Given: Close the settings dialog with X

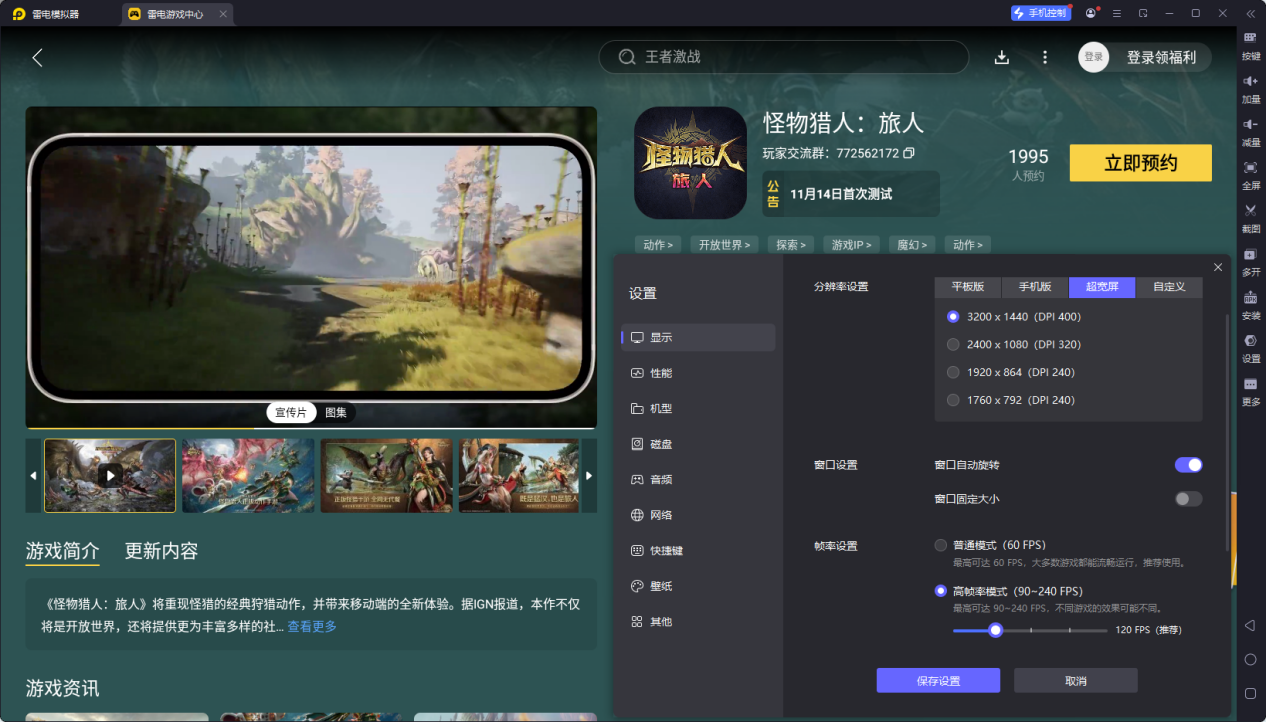Looking at the screenshot, I should tap(1217, 267).
